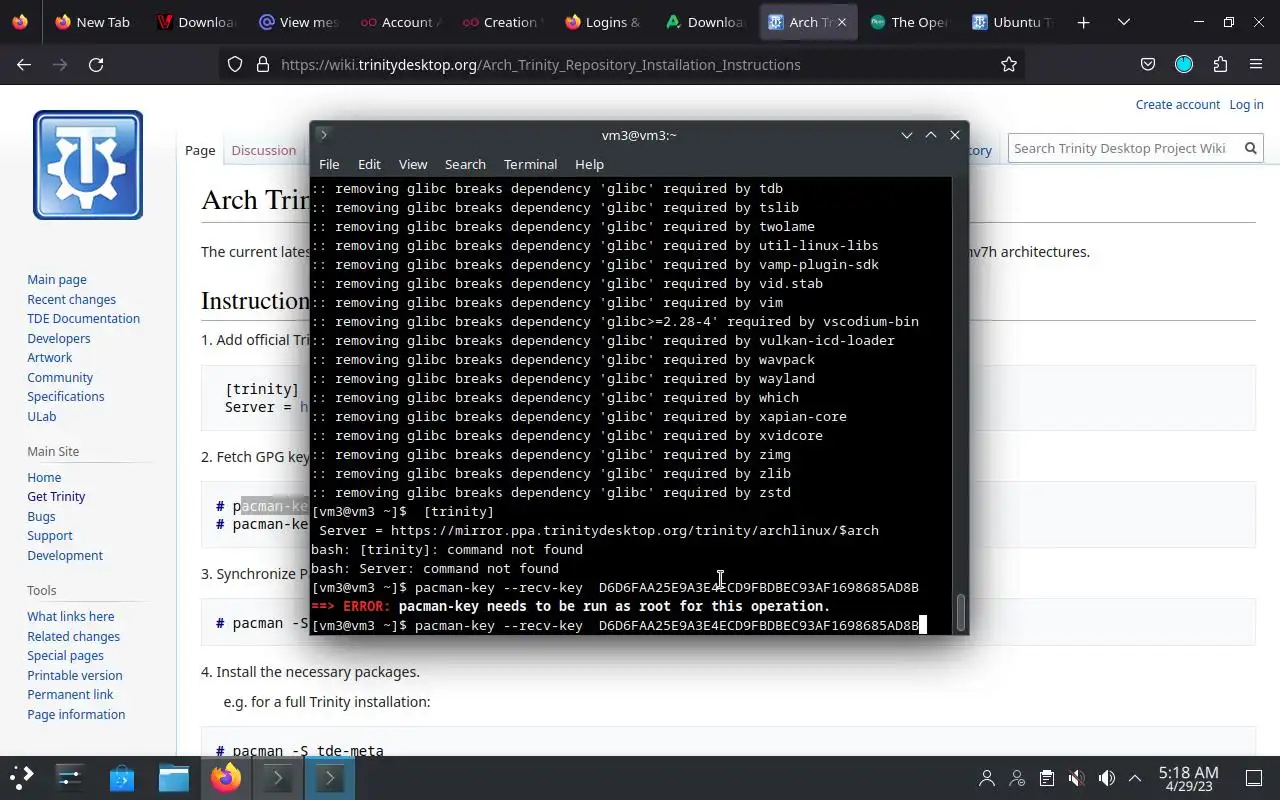
Task: Bookmark this page with the star icon
Action: click(x=1009, y=64)
